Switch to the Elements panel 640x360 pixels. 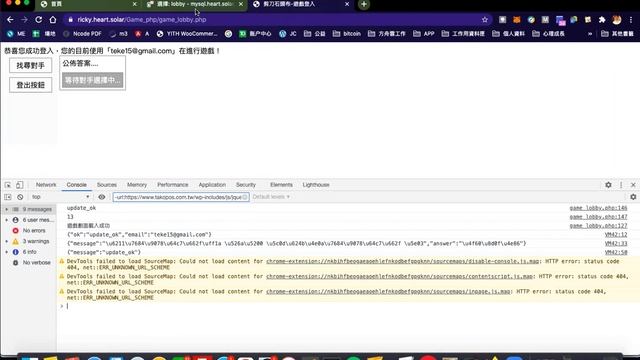[281, 185]
